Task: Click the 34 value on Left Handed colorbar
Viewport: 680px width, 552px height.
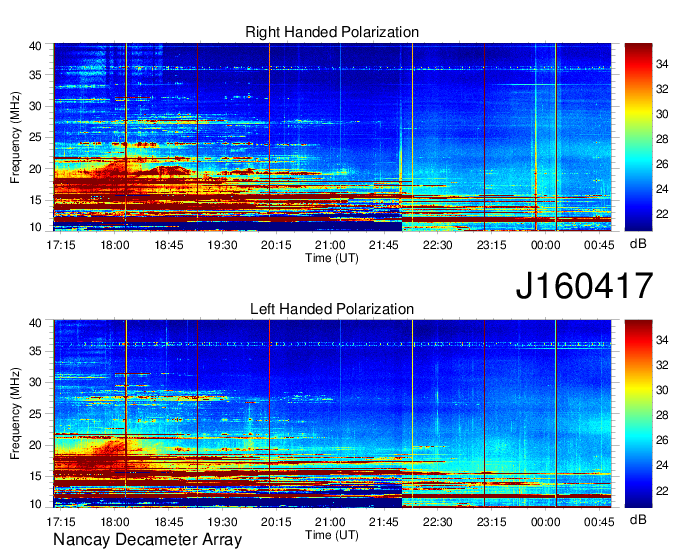Action: click(x=662, y=340)
